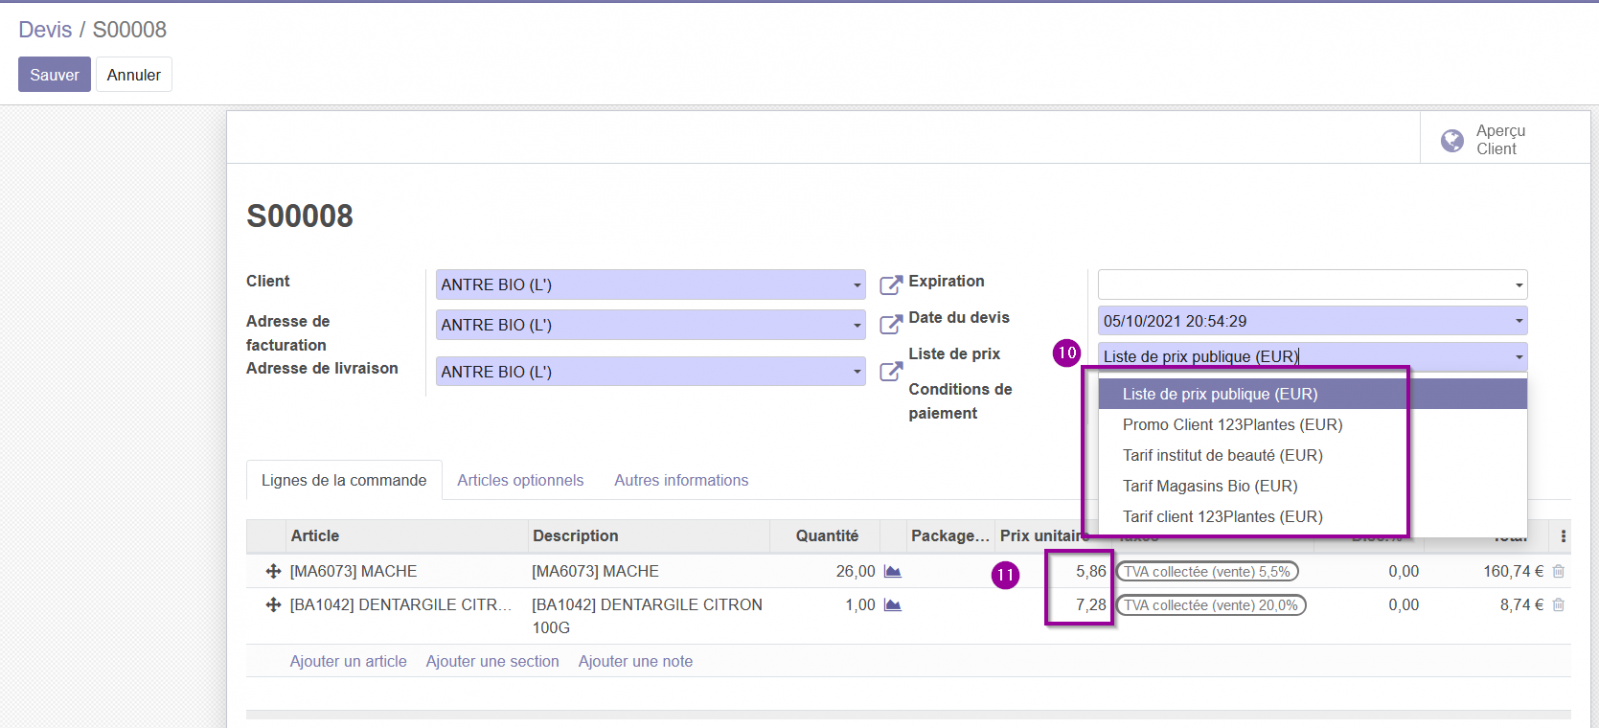Open optional columns menu in table header
This screenshot has height=728, width=1599.
tap(1563, 537)
